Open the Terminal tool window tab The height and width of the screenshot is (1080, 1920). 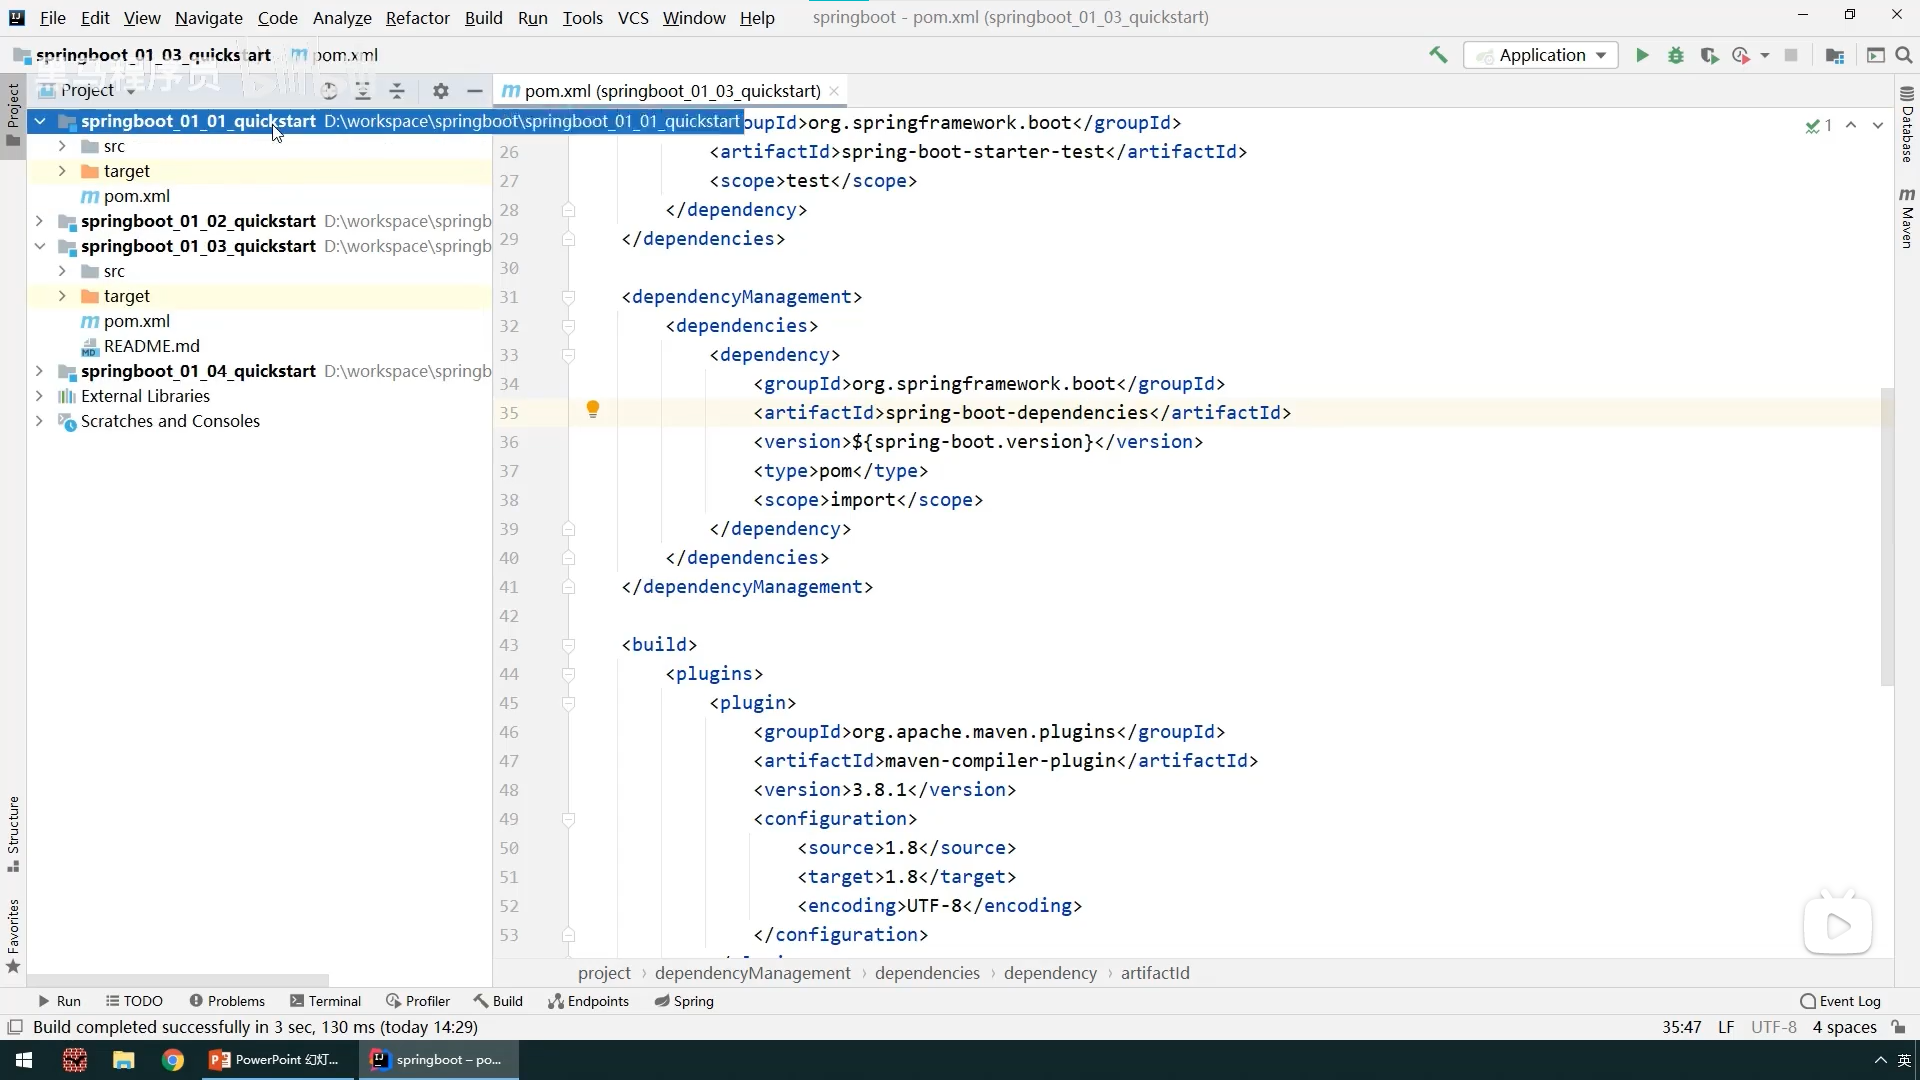325,1001
